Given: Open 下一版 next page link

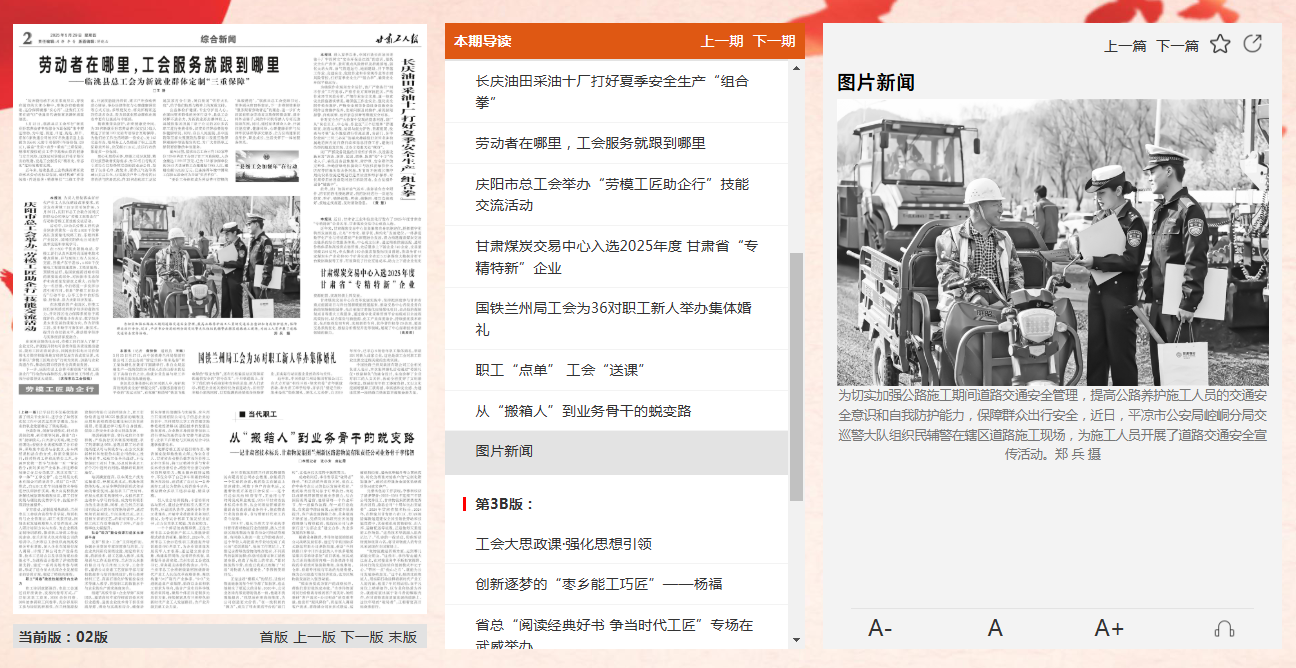Looking at the screenshot, I should coord(362,637).
